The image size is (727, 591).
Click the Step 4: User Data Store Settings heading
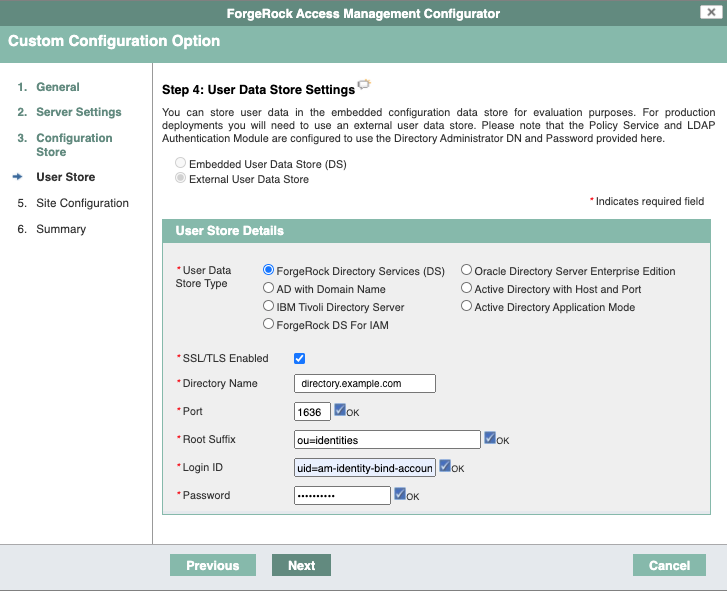click(x=258, y=89)
